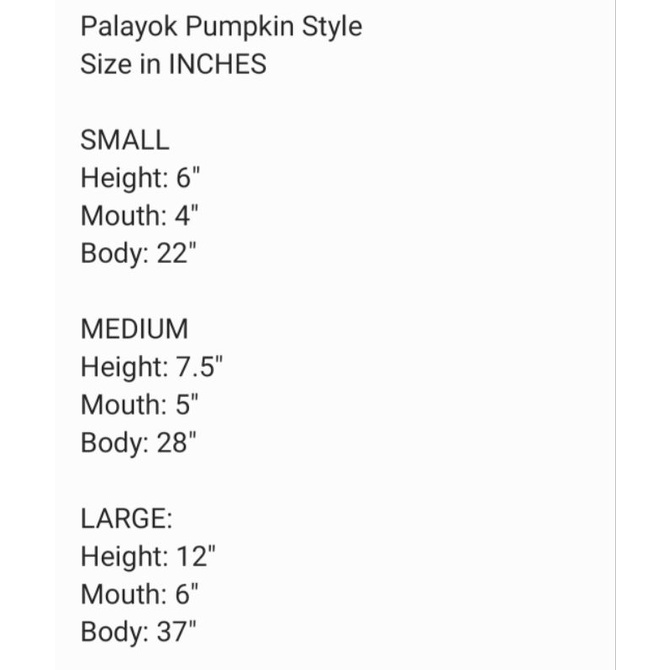Click the "Body:" label under LARGE
Viewport: 670px width, 670px height.
(x=115, y=633)
